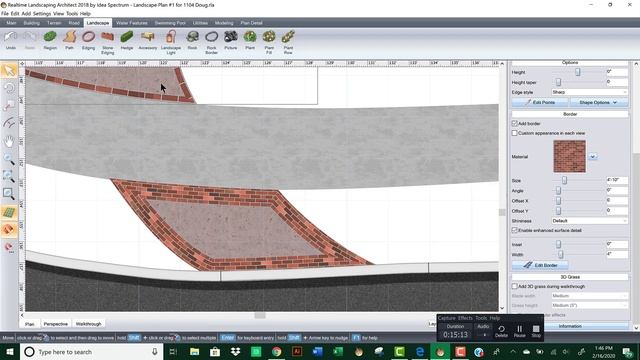Image resolution: width=640 pixels, height=360 pixels.
Task: Click the brick Material thumbnail
Action: coord(569,156)
